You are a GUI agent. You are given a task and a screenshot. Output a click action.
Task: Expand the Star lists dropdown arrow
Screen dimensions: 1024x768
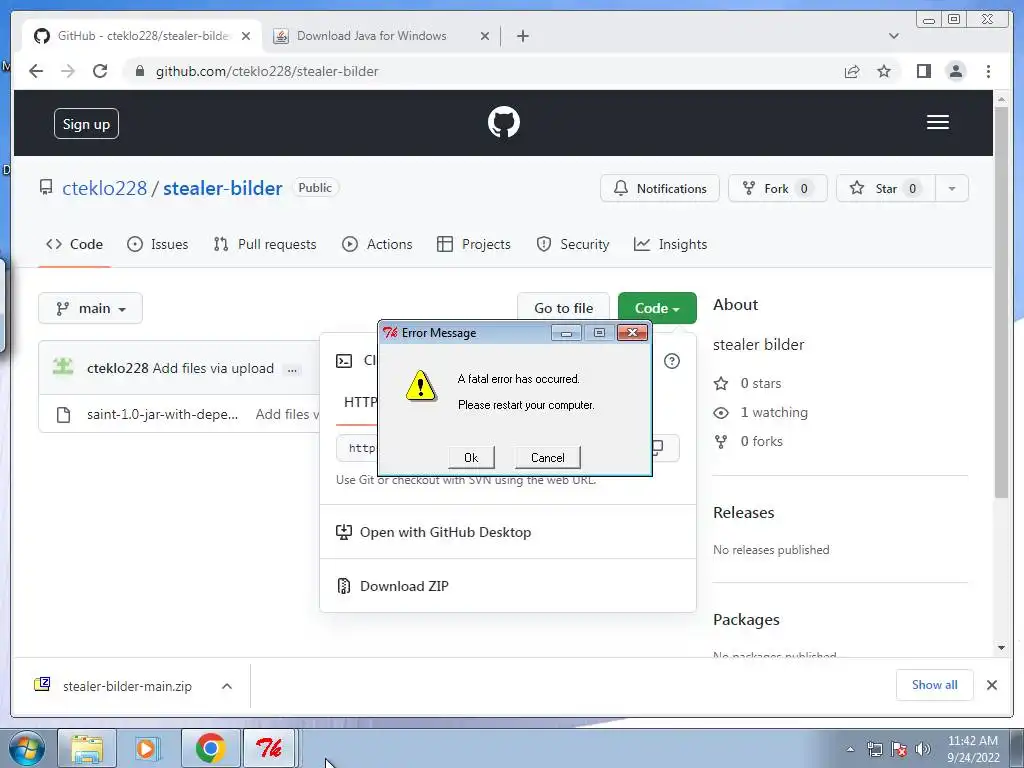click(x=952, y=189)
